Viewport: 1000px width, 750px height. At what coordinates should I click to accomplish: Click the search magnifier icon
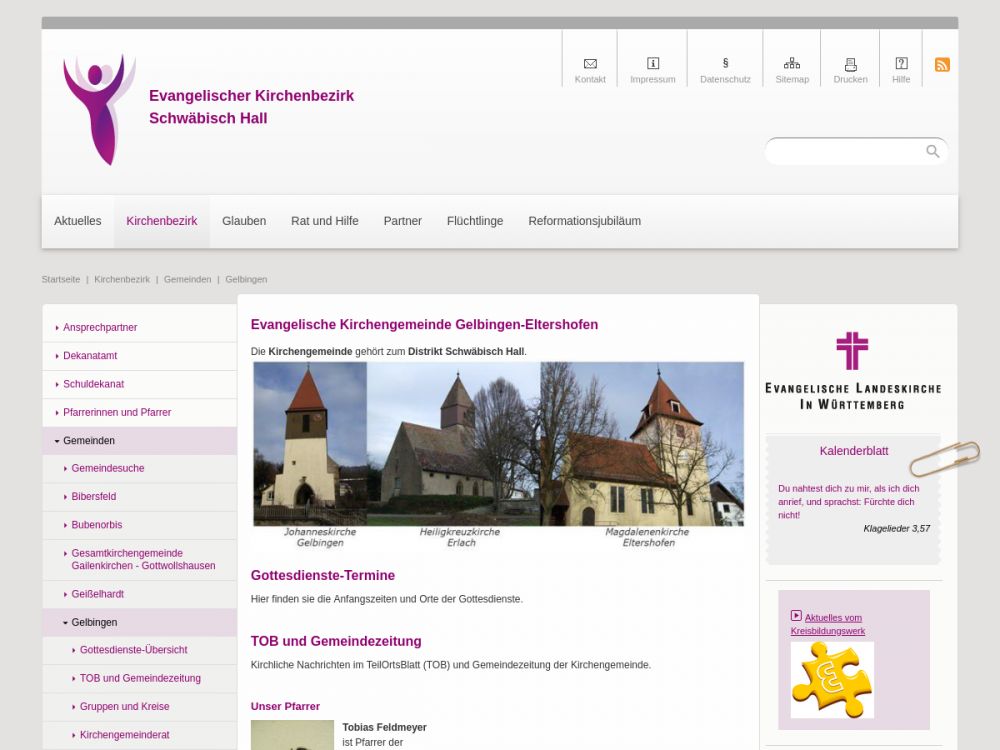coord(932,151)
